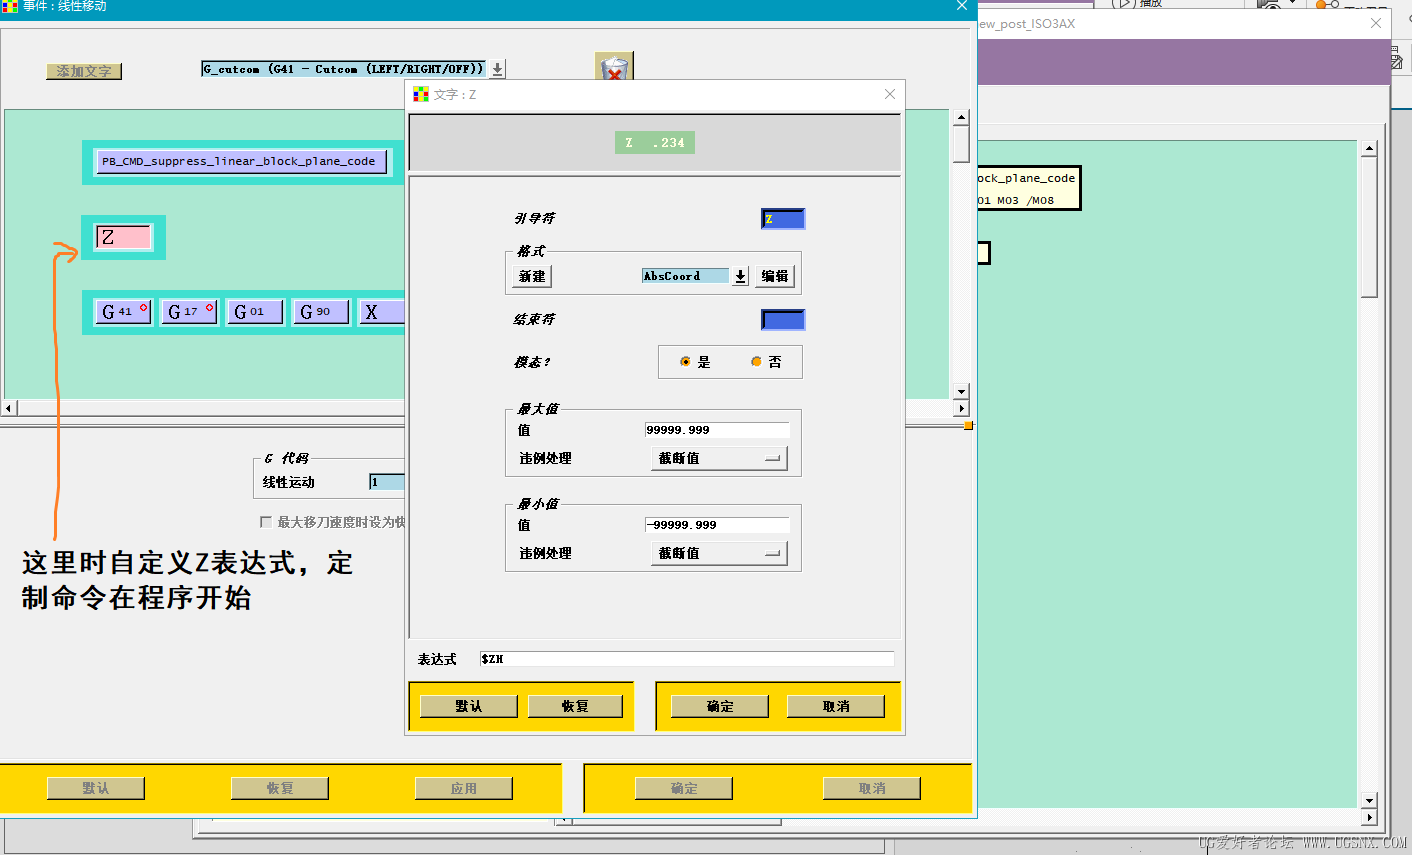
Task: Click the trash can delete icon
Action: point(614,67)
